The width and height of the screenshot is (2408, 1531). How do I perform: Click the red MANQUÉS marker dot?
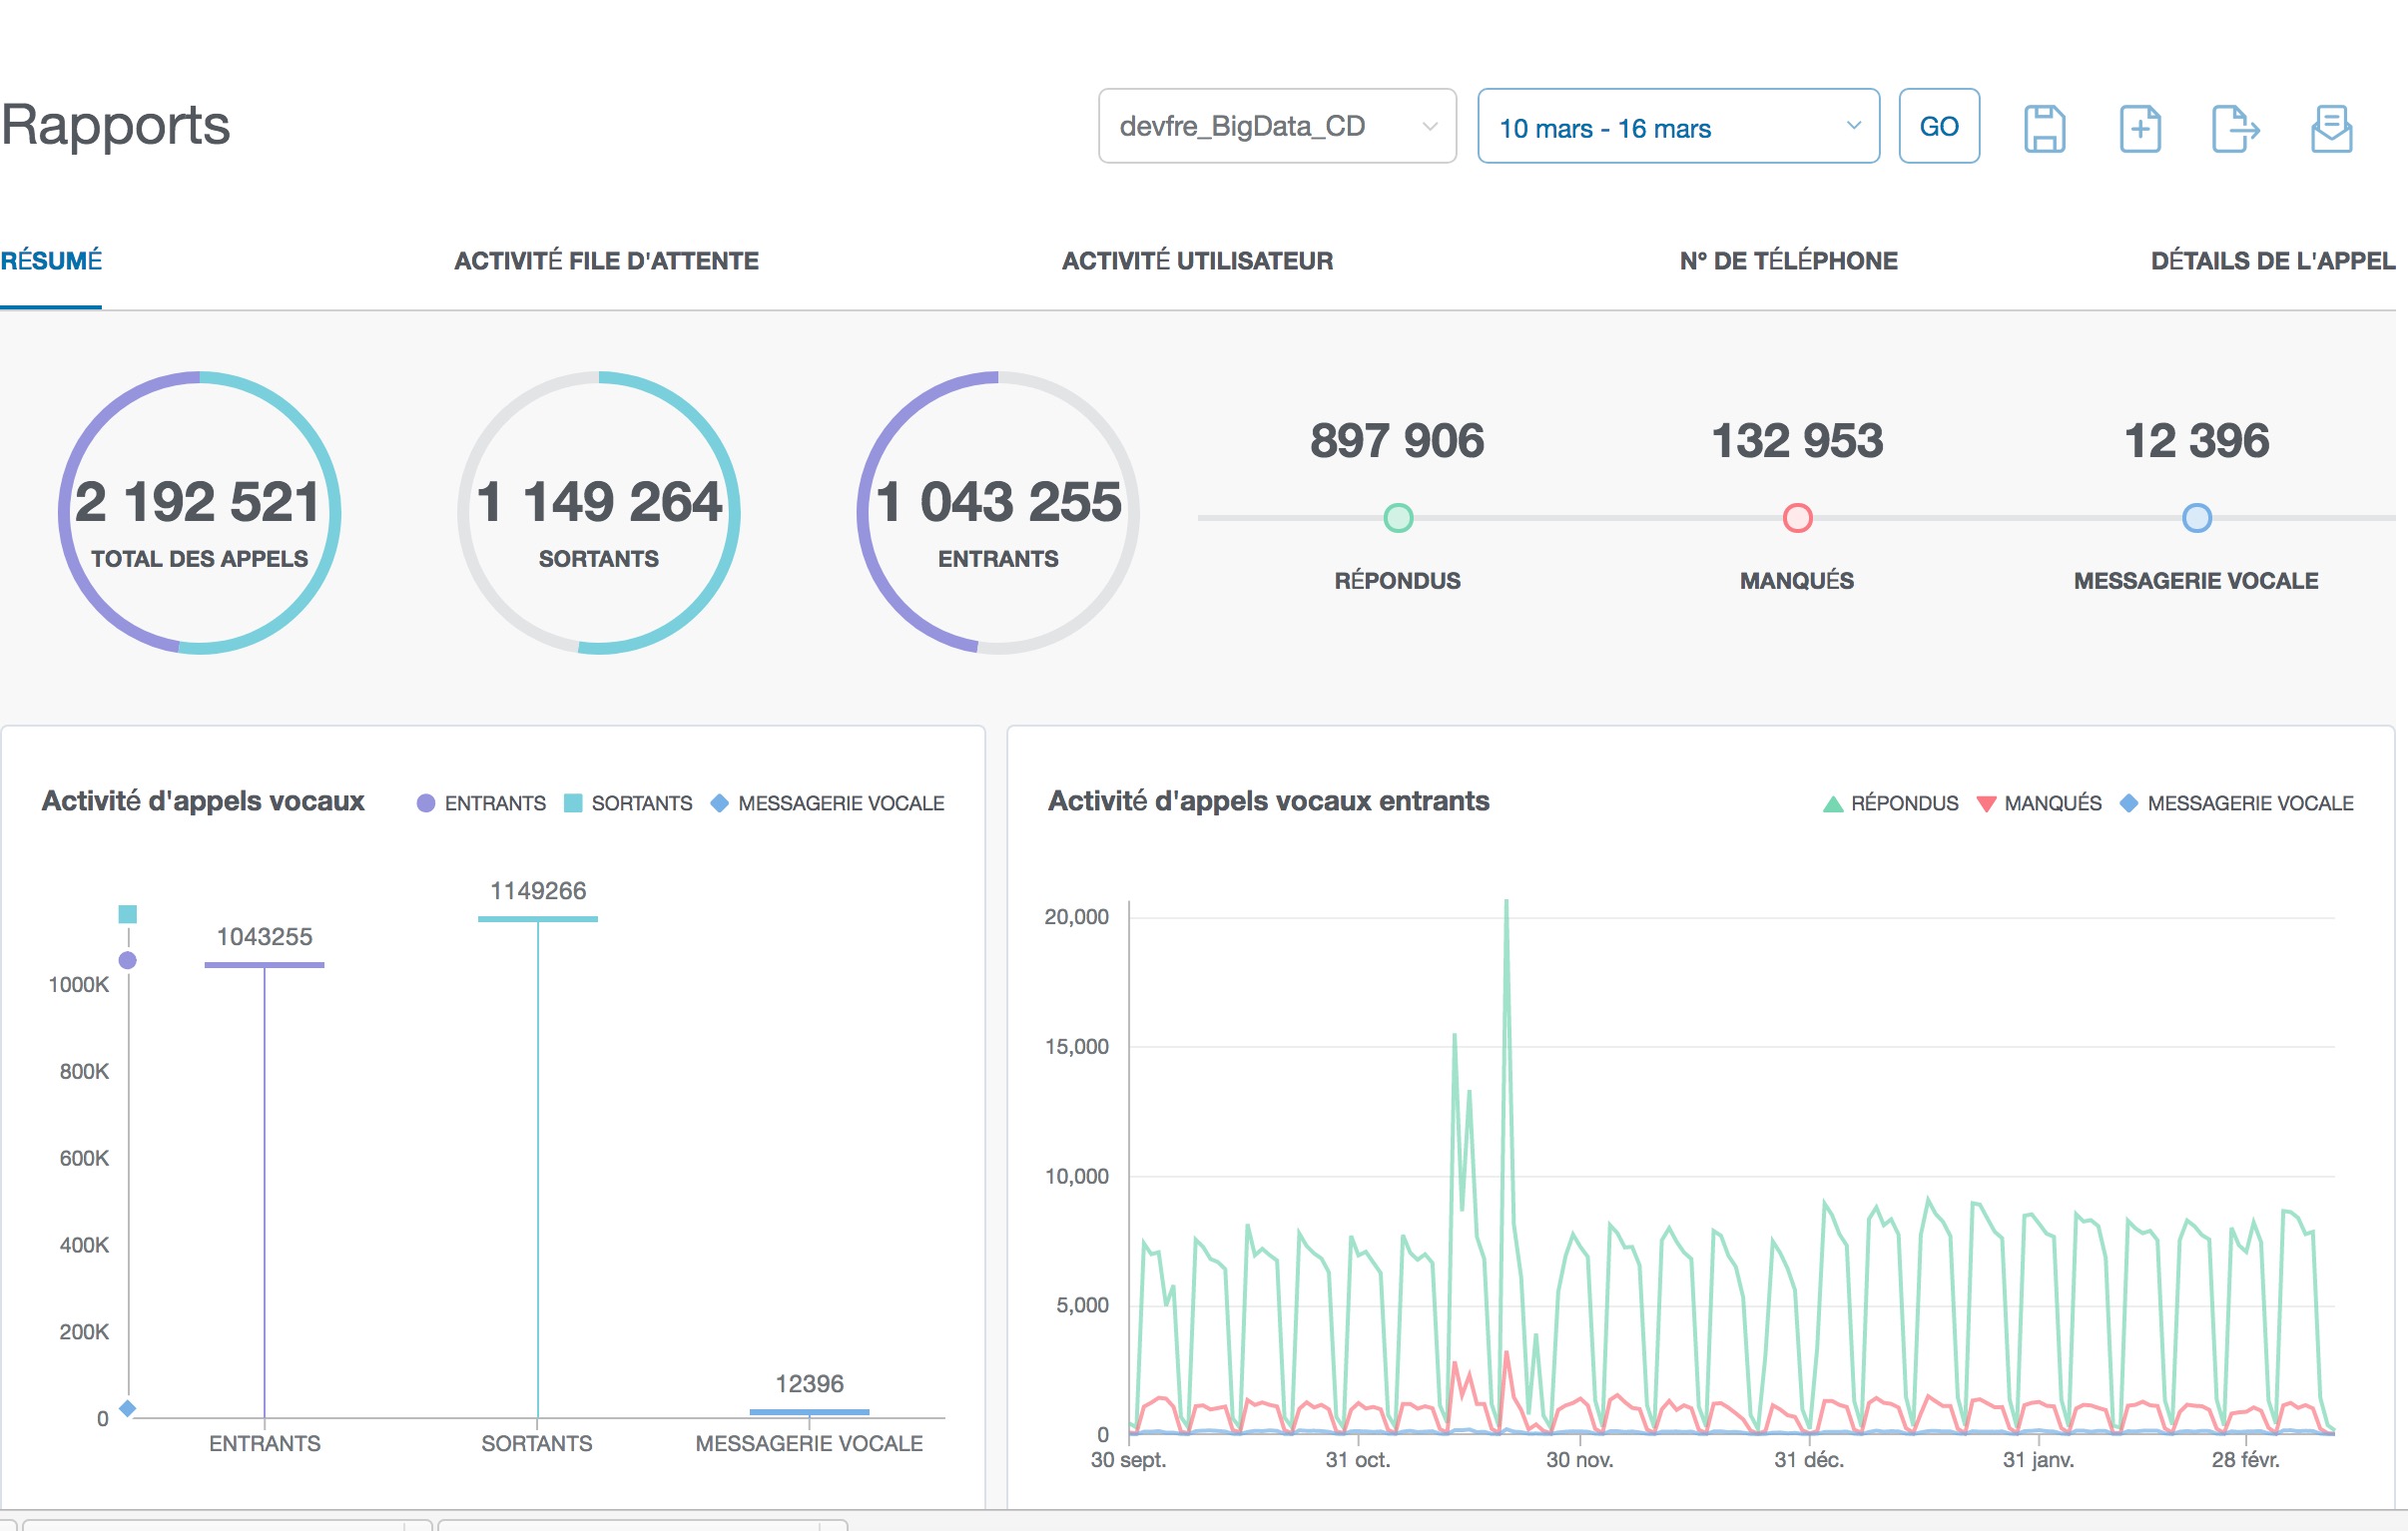click(1797, 518)
